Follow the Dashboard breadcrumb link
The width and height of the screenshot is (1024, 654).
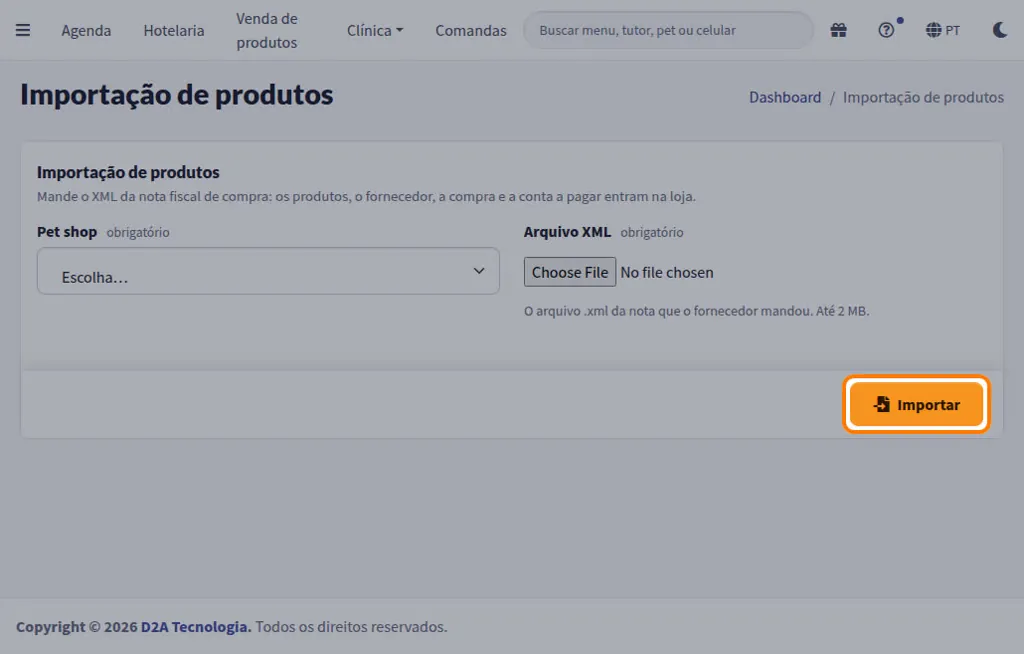(x=785, y=97)
